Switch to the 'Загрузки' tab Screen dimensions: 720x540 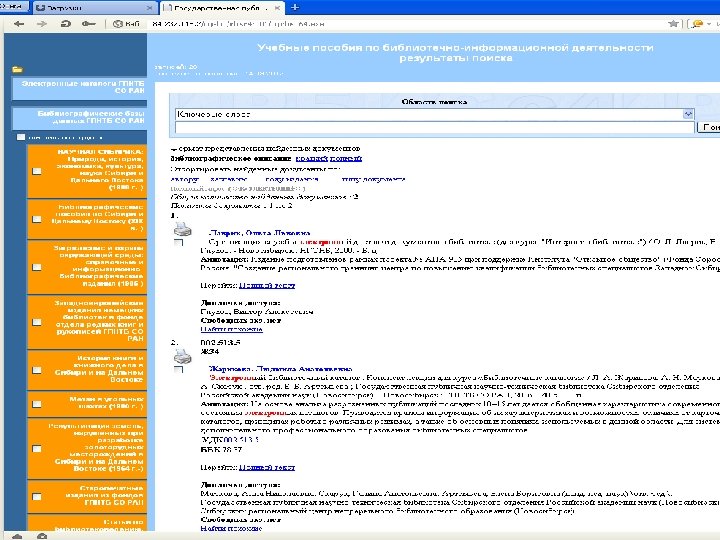(94, 8)
